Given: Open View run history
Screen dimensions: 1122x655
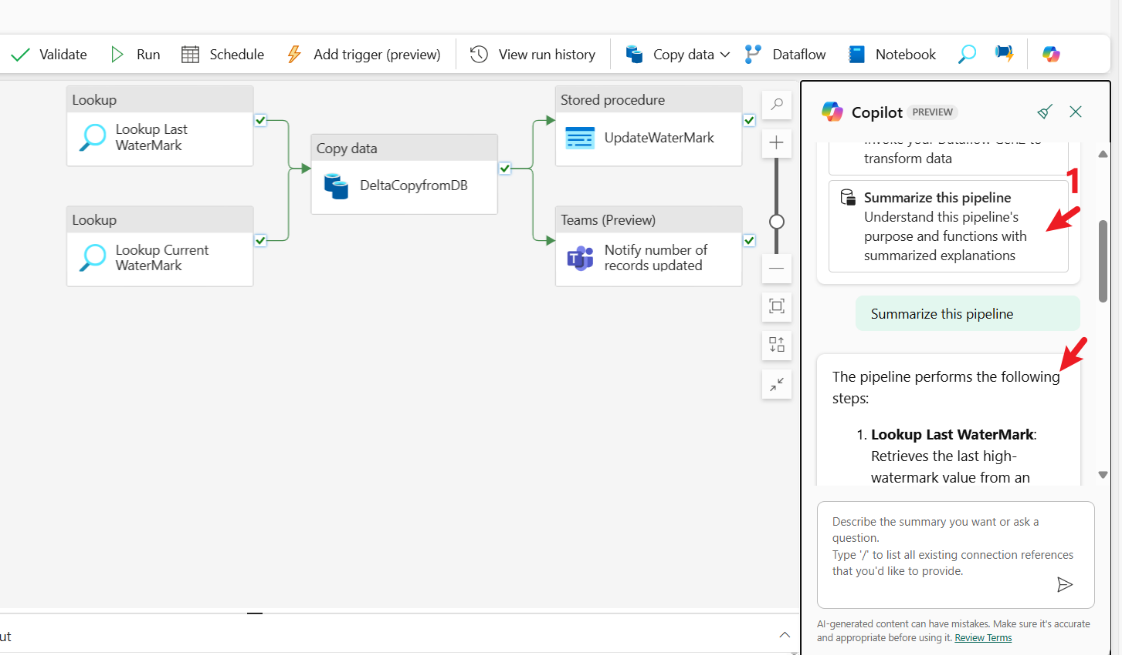Looking at the screenshot, I should tap(533, 54).
